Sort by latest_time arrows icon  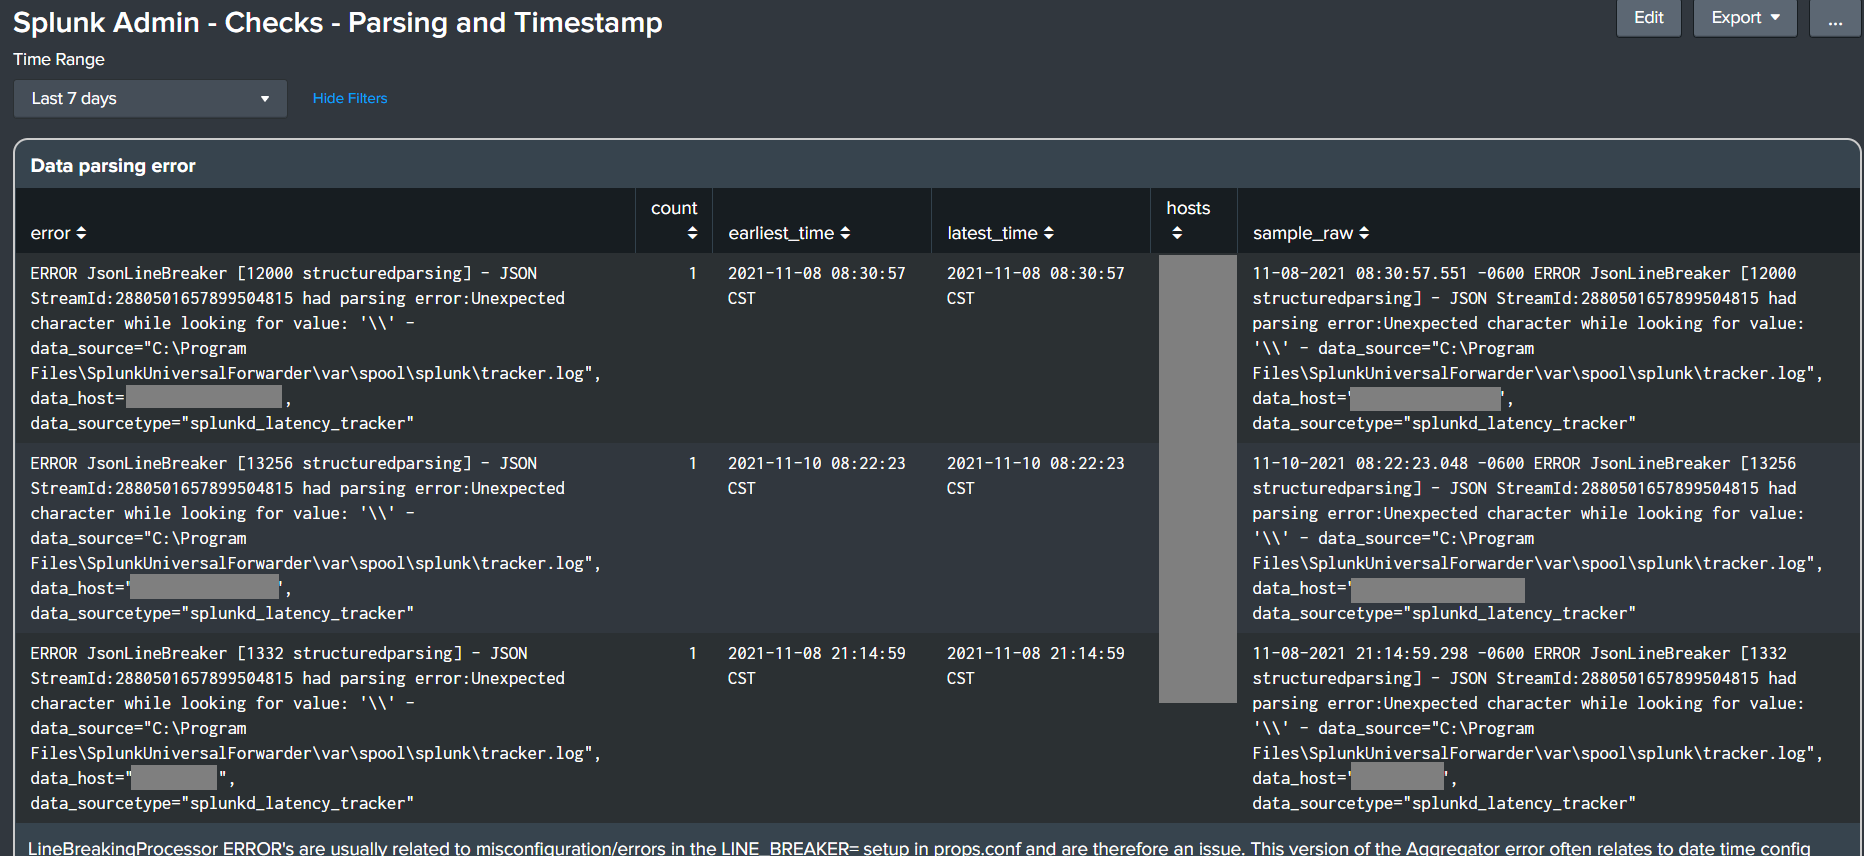[x=1048, y=233]
